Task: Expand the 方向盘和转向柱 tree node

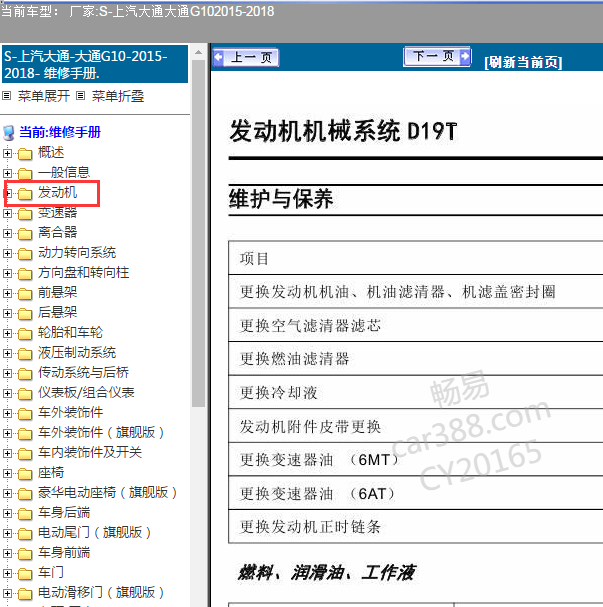Action: click(x=7, y=274)
